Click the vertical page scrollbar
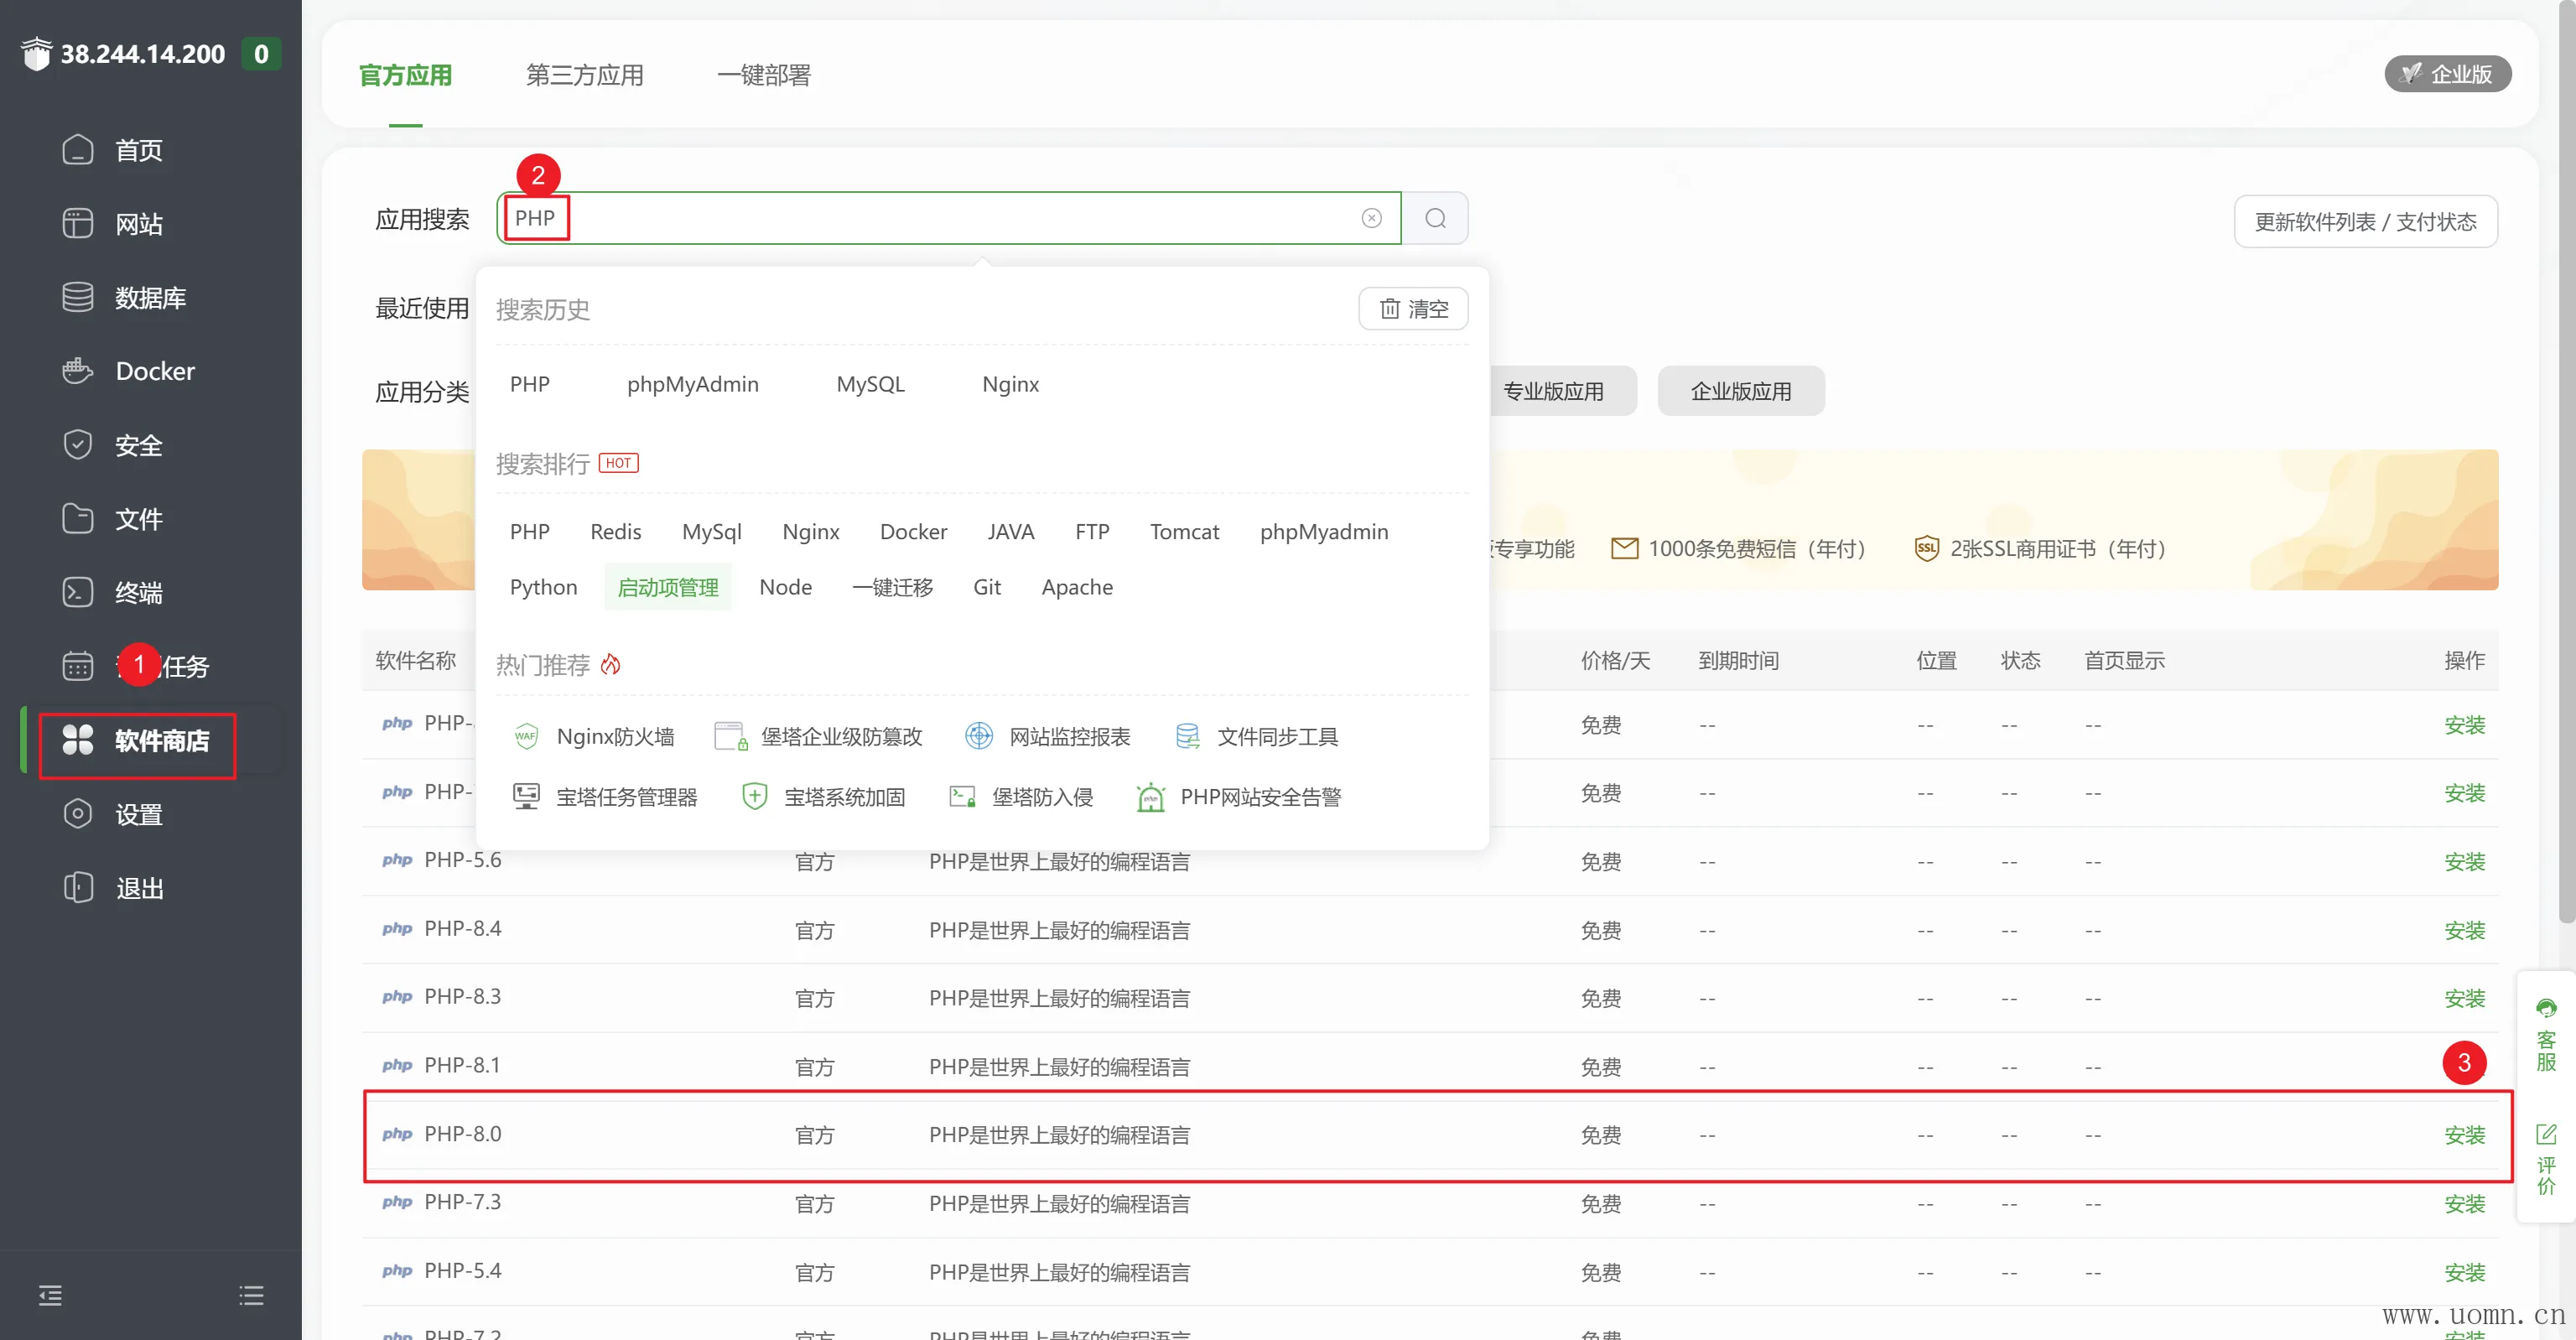This screenshot has height=1340, width=2576. (x=2565, y=460)
